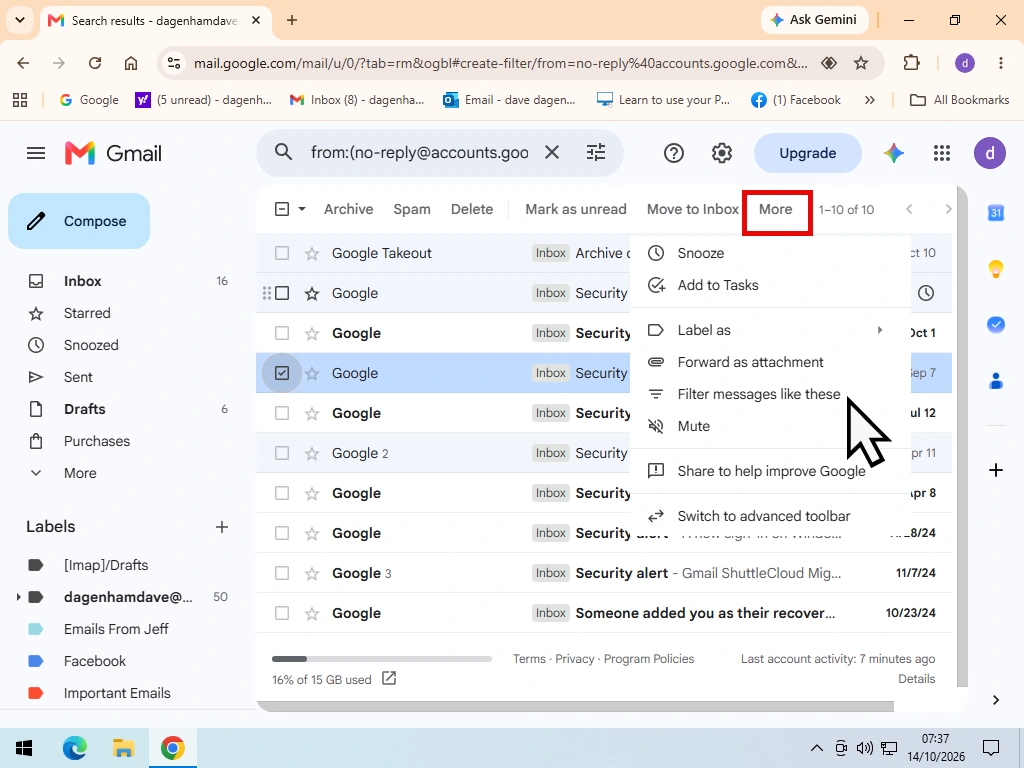This screenshot has width=1024, height=768.
Task: Open the Google Account avatar in Gmail
Action: 990,153
